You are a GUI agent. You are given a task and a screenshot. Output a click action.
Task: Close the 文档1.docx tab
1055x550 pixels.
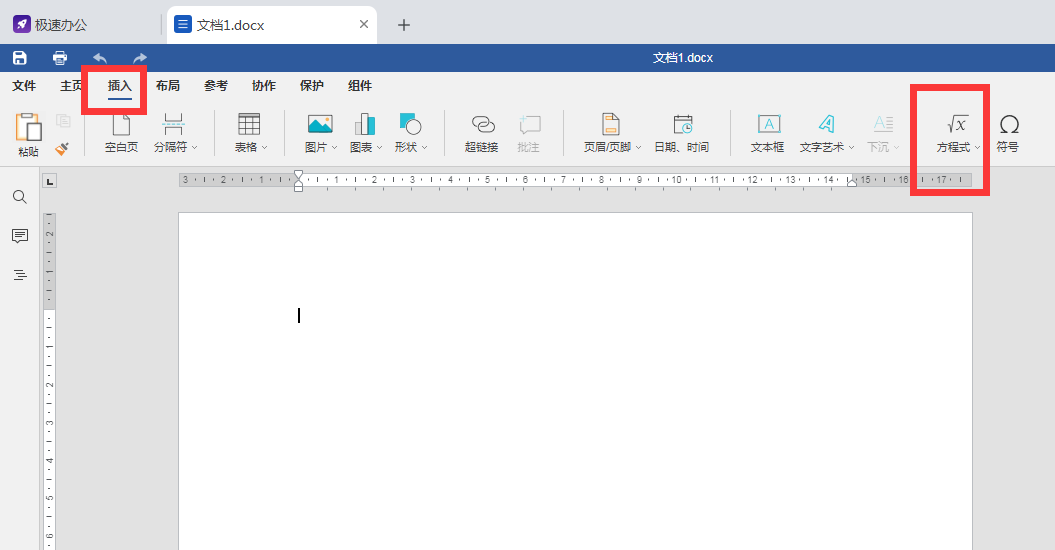[364, 24]
